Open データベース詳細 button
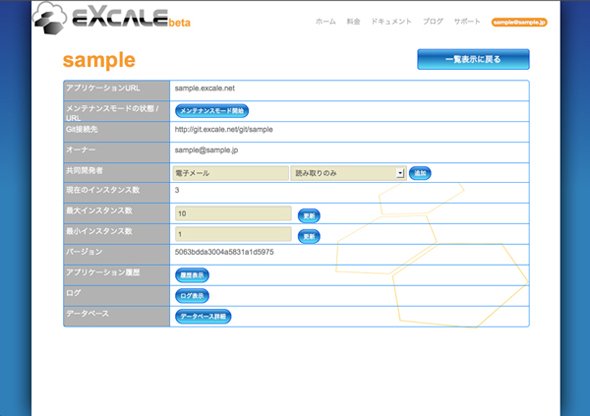The height and width of the screenshot is (416, 590). coord(203,316)
